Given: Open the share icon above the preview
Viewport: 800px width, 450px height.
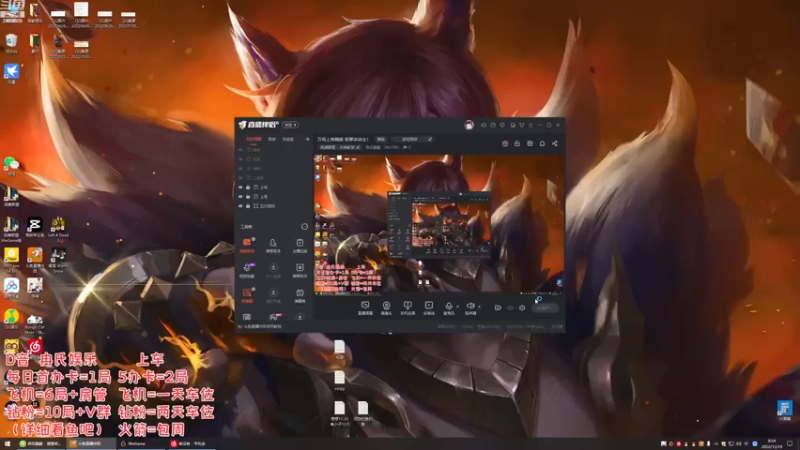Looking at the screenshot, I should [x=555, y=143].
